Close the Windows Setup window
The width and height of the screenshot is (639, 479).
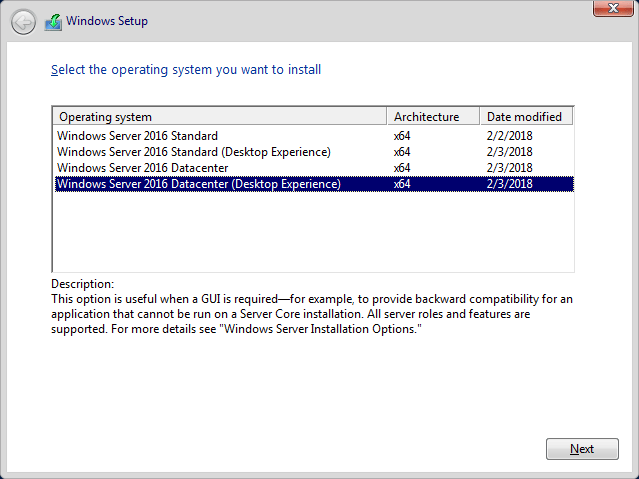pos(613,8)
